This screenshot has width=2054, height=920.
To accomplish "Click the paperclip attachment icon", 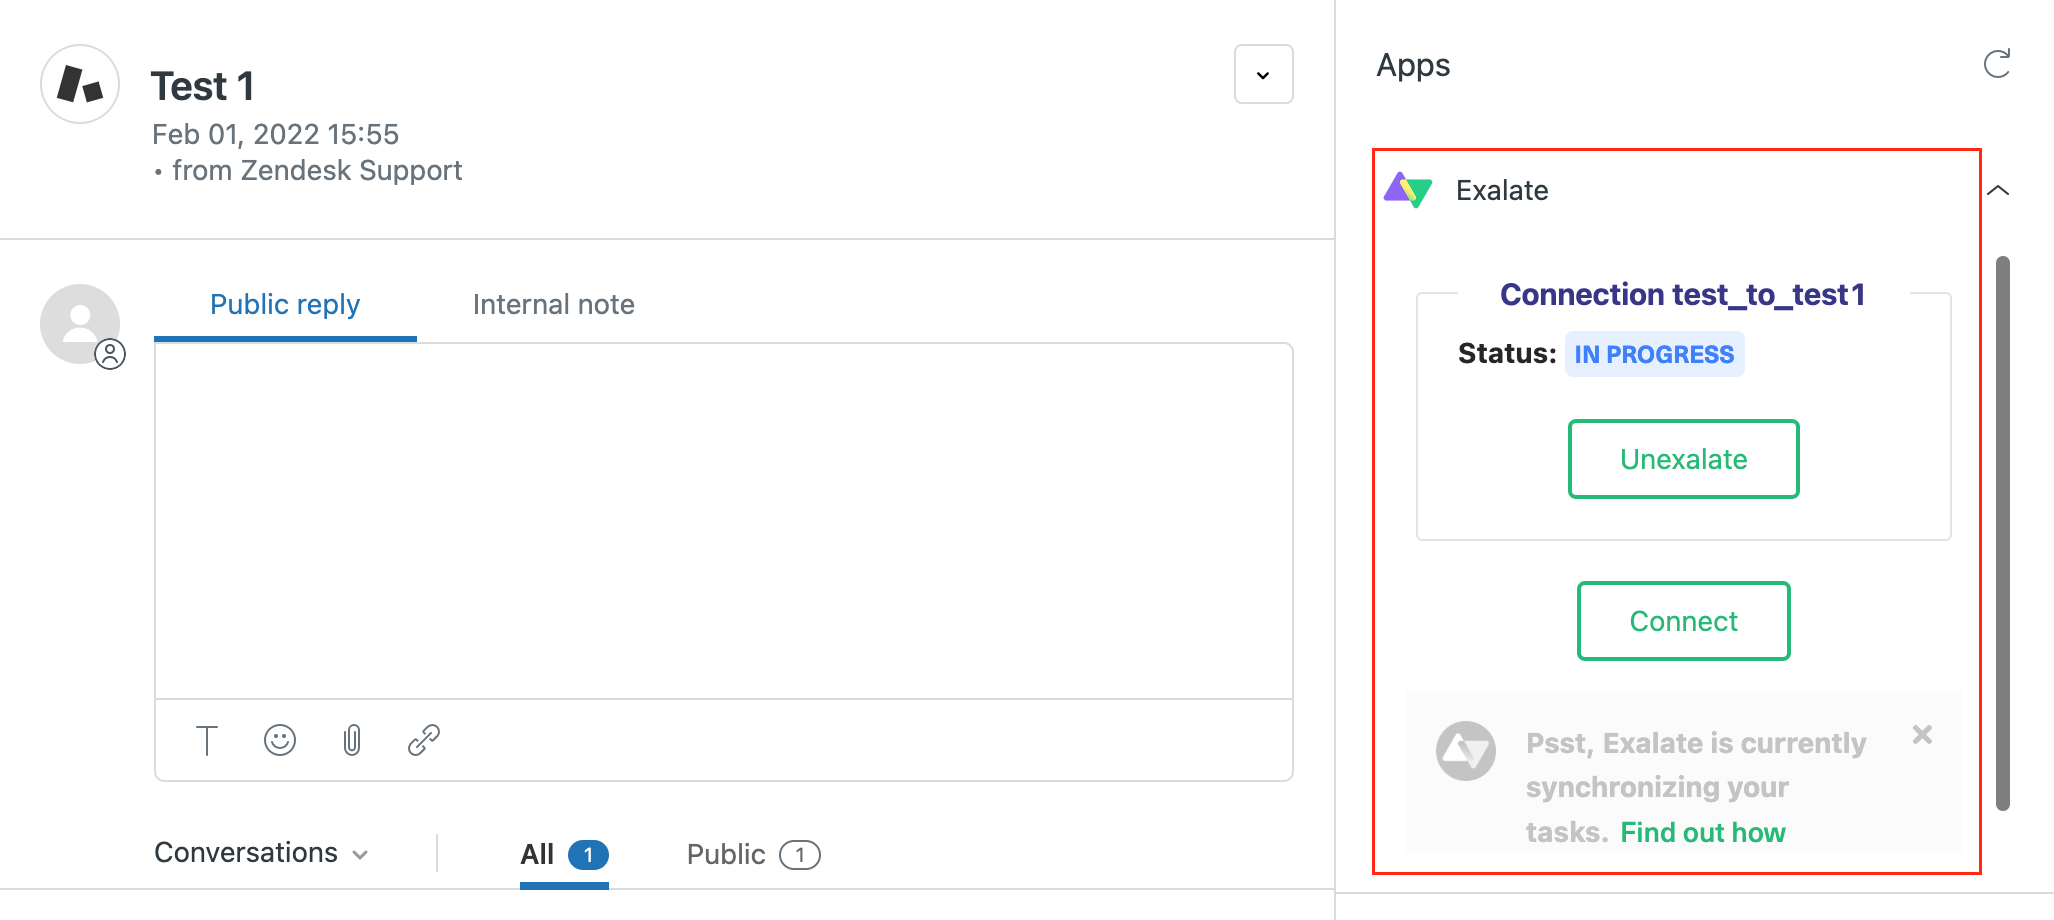I will [x=352, y=740].
